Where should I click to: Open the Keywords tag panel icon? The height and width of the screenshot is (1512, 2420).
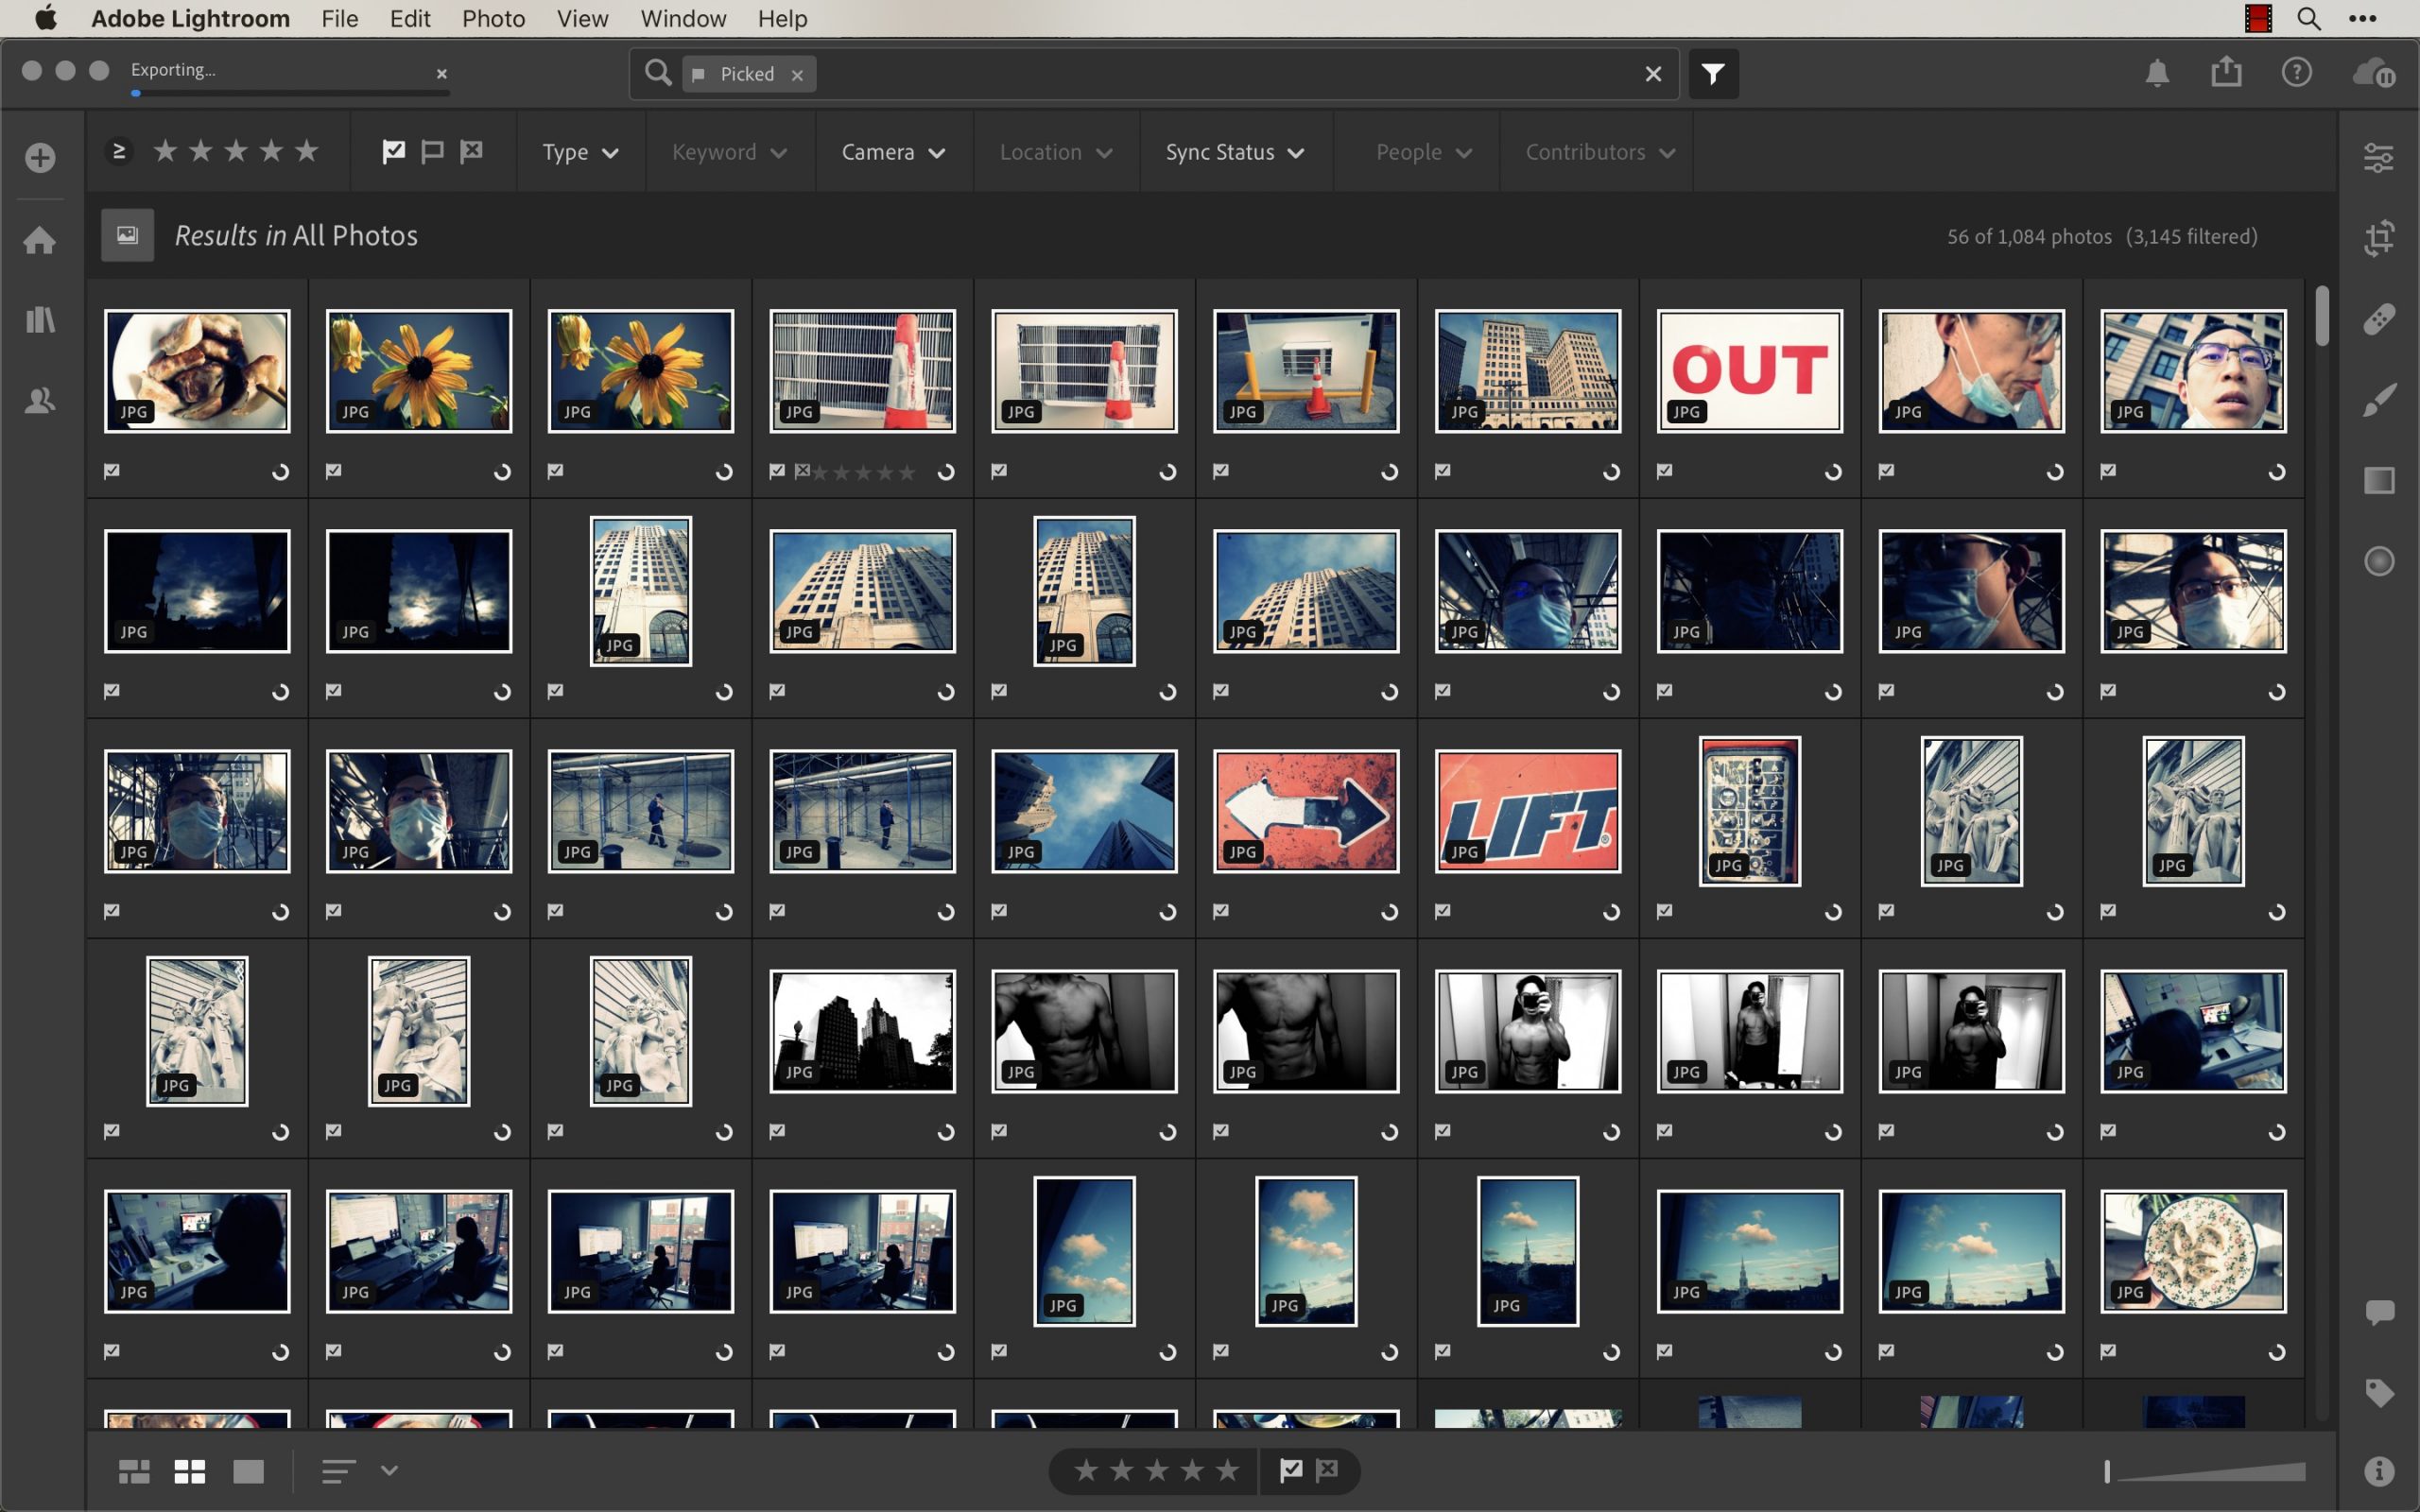[2378, 1392]
